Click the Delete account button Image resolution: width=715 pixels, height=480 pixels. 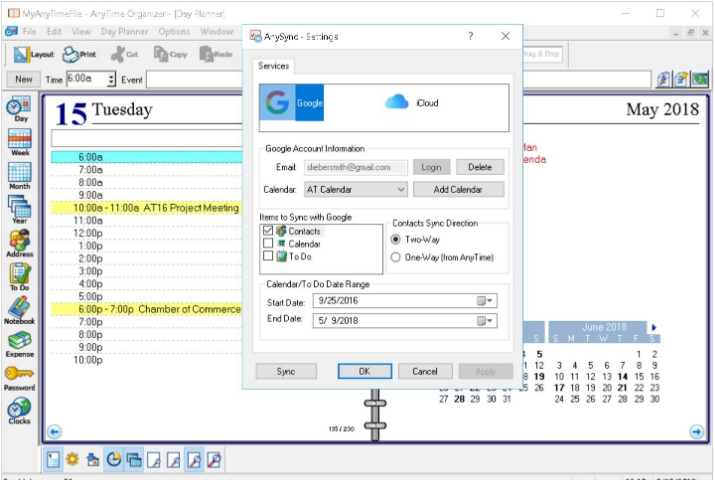click(480, 167)
